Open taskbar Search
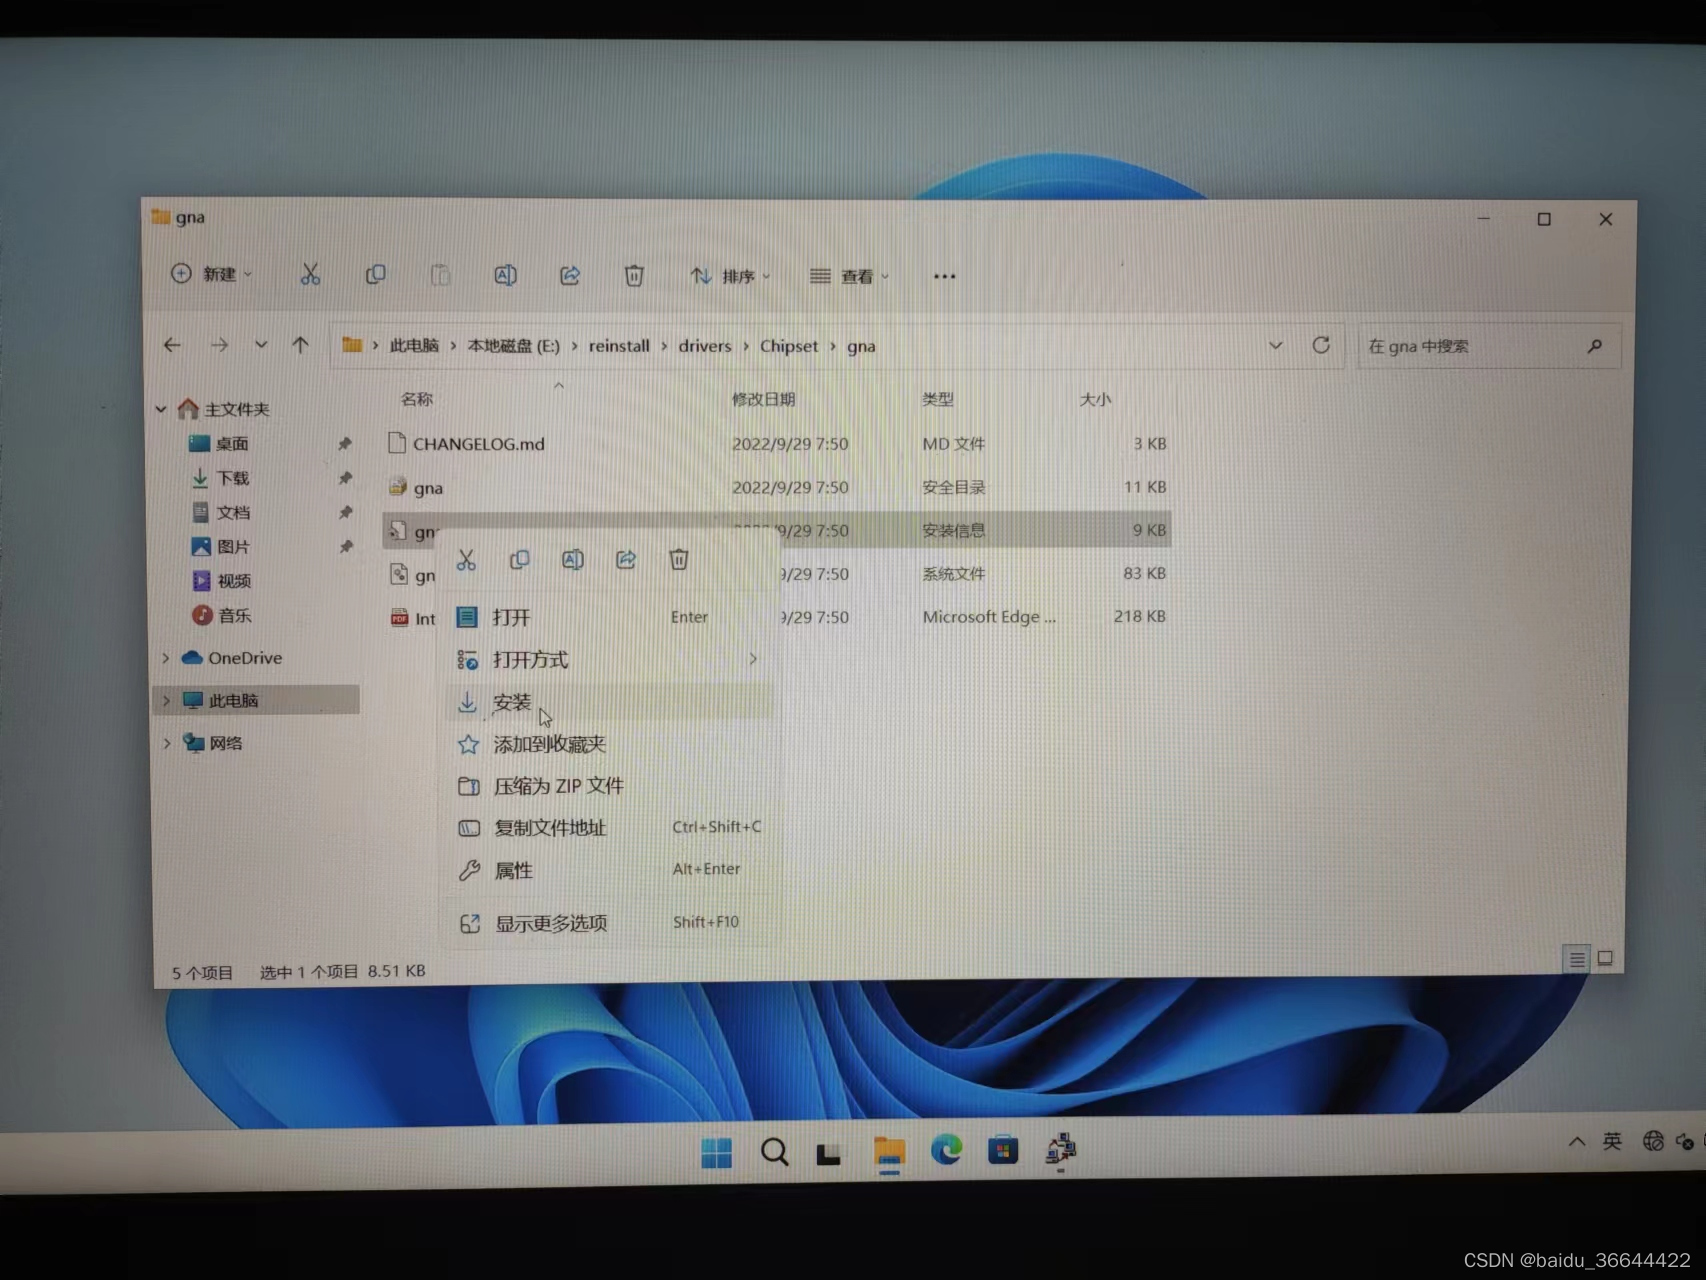This screenshot has width=1706, height=1280. point(774,1153)
